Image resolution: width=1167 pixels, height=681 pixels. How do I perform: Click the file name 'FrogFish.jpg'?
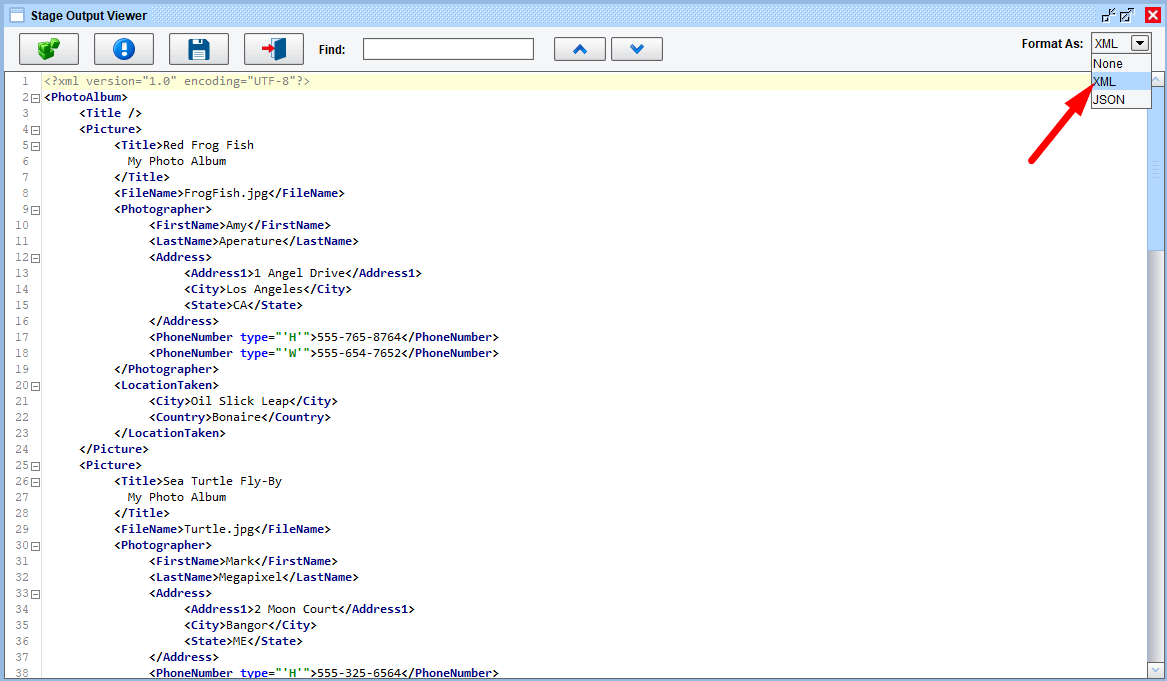click(226, 194)
